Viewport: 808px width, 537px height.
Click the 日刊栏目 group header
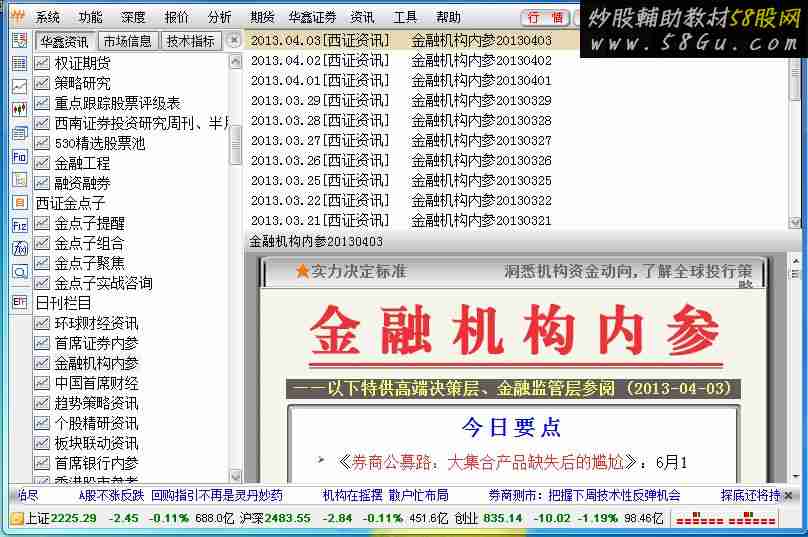click(x=63, y=304)
